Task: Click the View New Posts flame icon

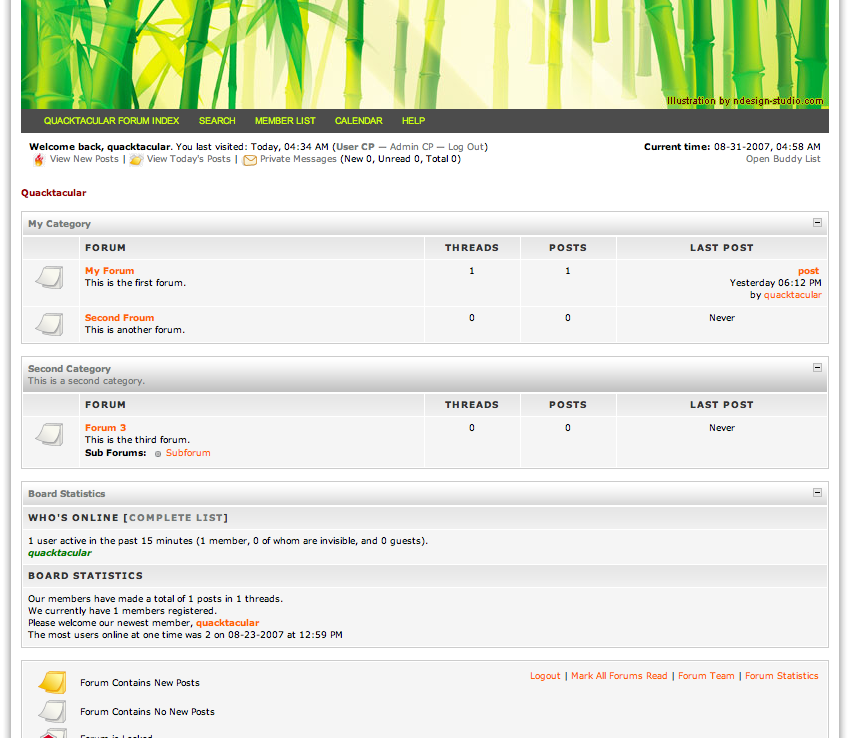Action: click(x=39, y=160)
